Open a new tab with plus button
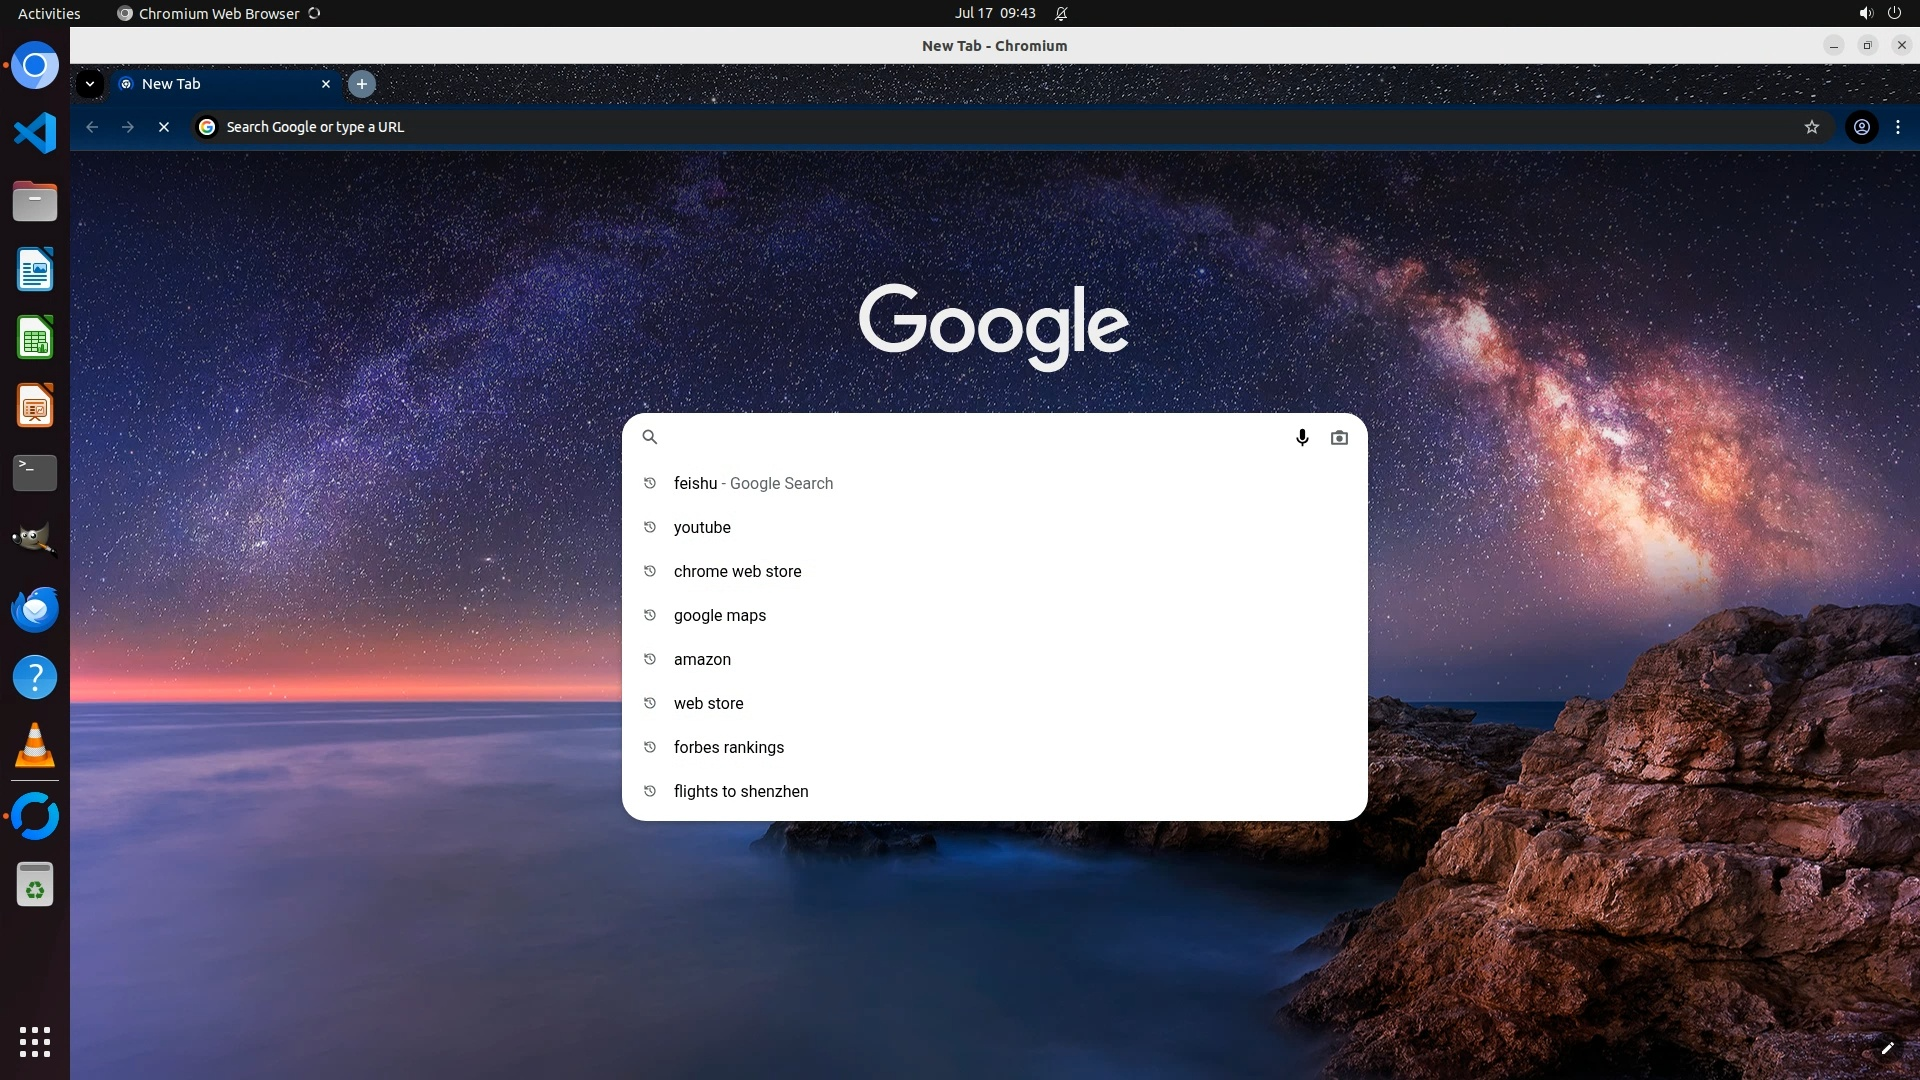 coord(362,84)
